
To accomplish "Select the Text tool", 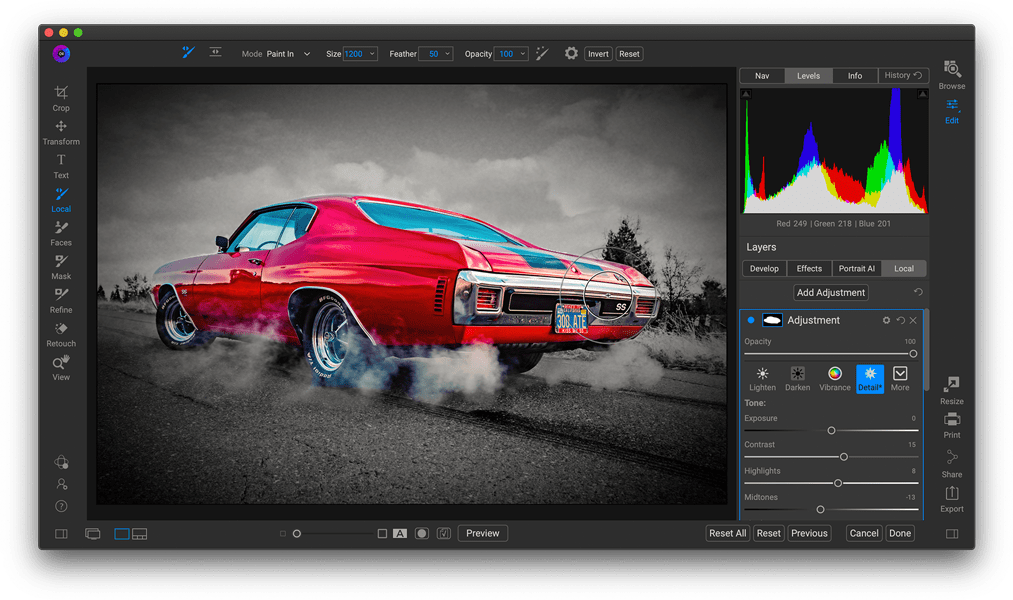I will click(x=61, y=165).
